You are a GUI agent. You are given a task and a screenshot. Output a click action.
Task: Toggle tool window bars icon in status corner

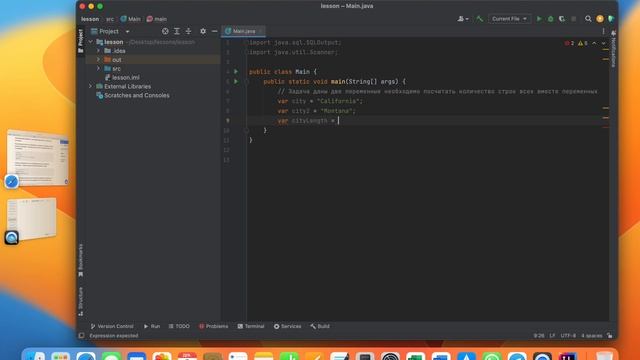[x=81, y=336]
